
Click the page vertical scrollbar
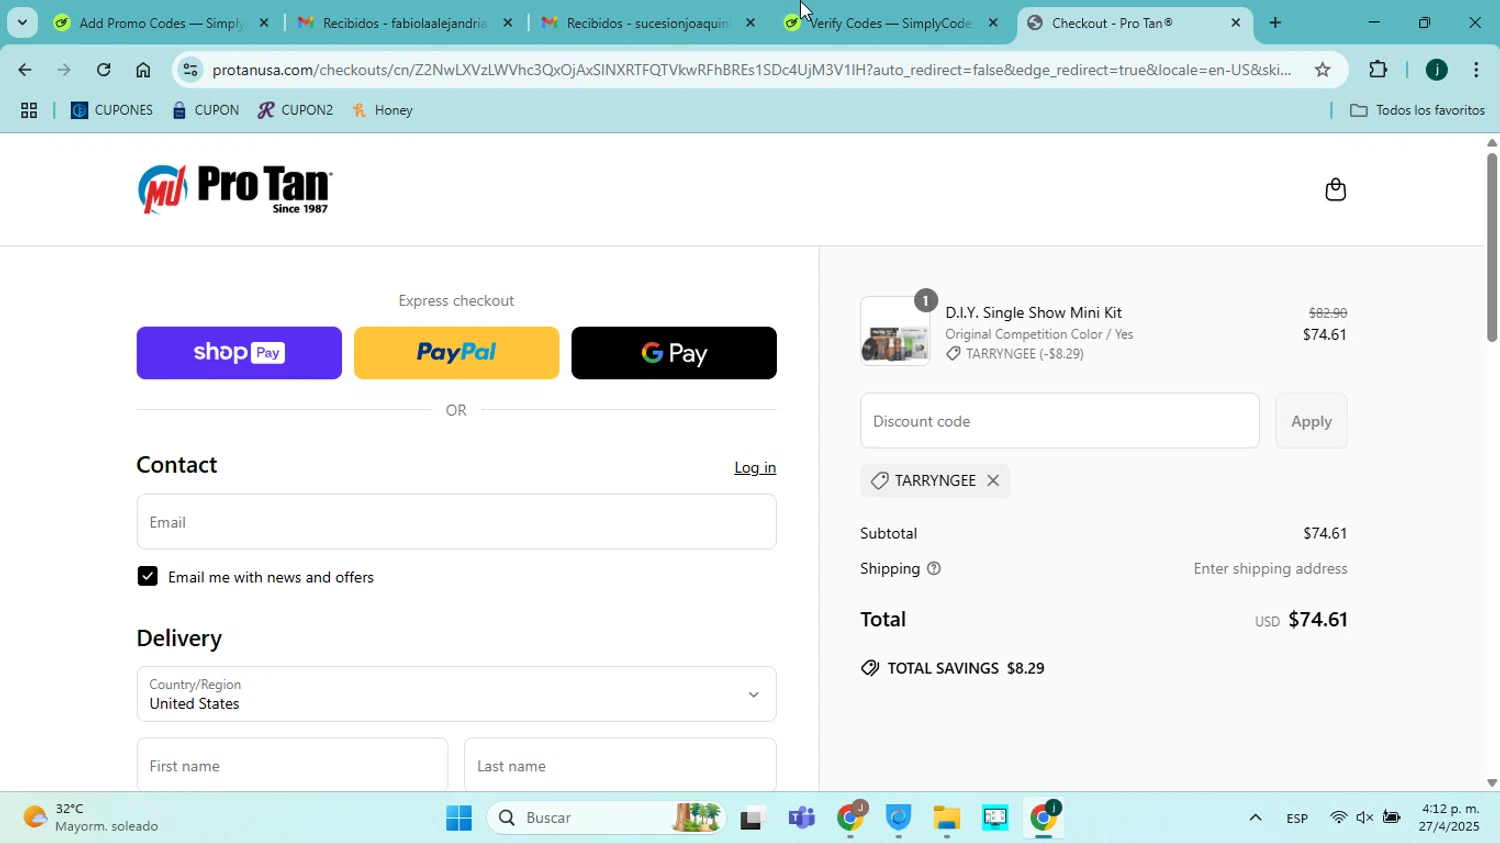point(1491,248)
